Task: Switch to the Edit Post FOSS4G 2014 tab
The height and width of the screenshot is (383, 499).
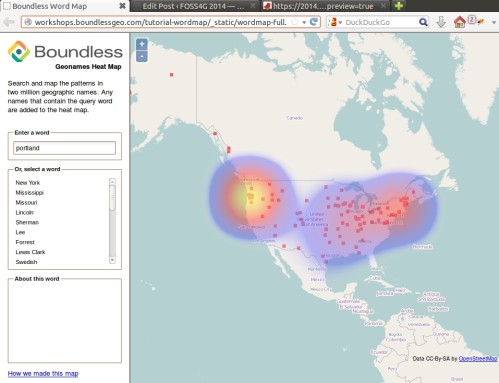Action: pos(193,6)
